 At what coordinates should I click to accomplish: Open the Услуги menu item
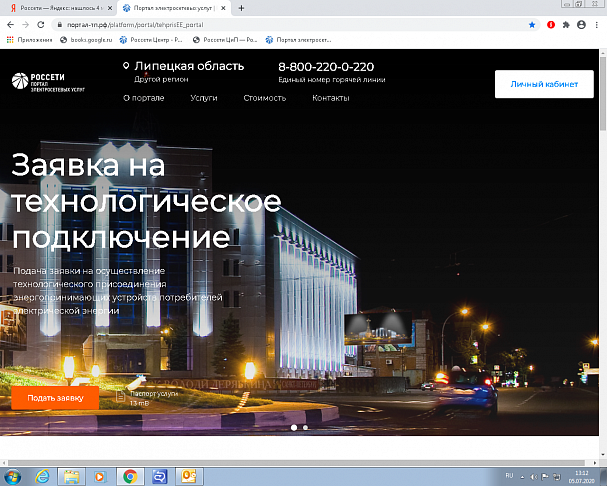(203, 98)
